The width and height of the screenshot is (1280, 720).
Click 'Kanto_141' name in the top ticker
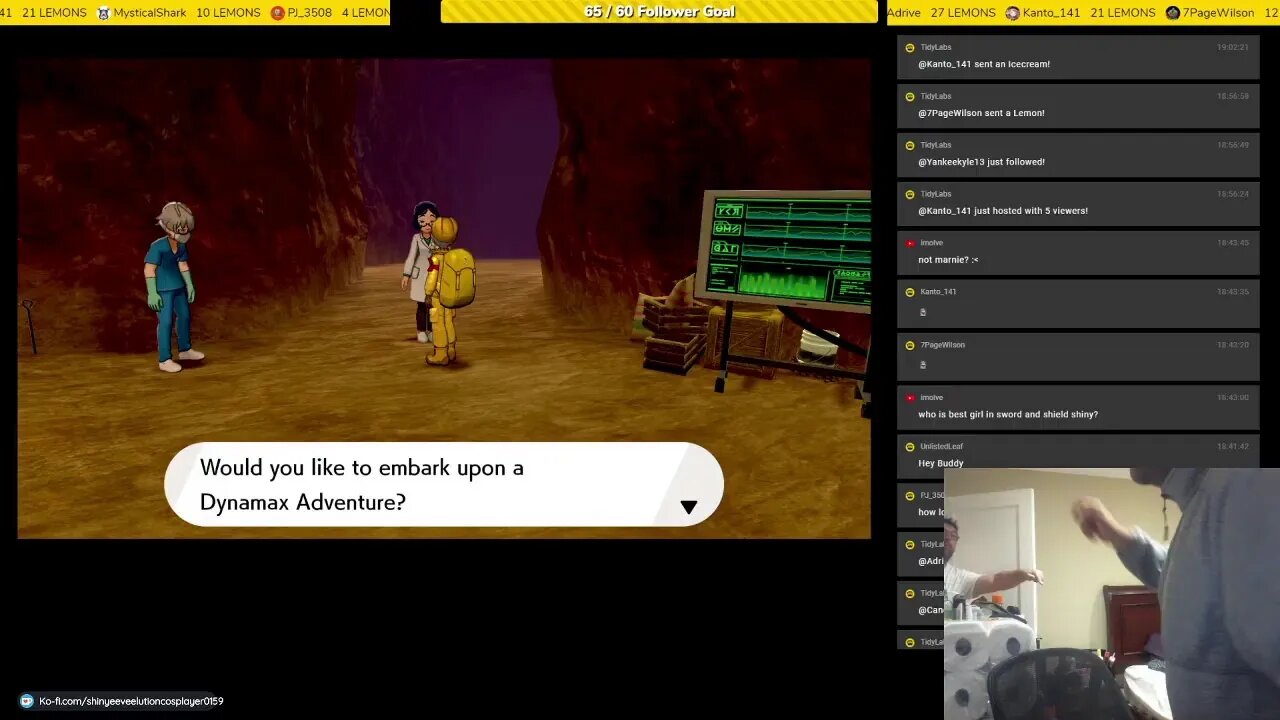point(1051,13)
